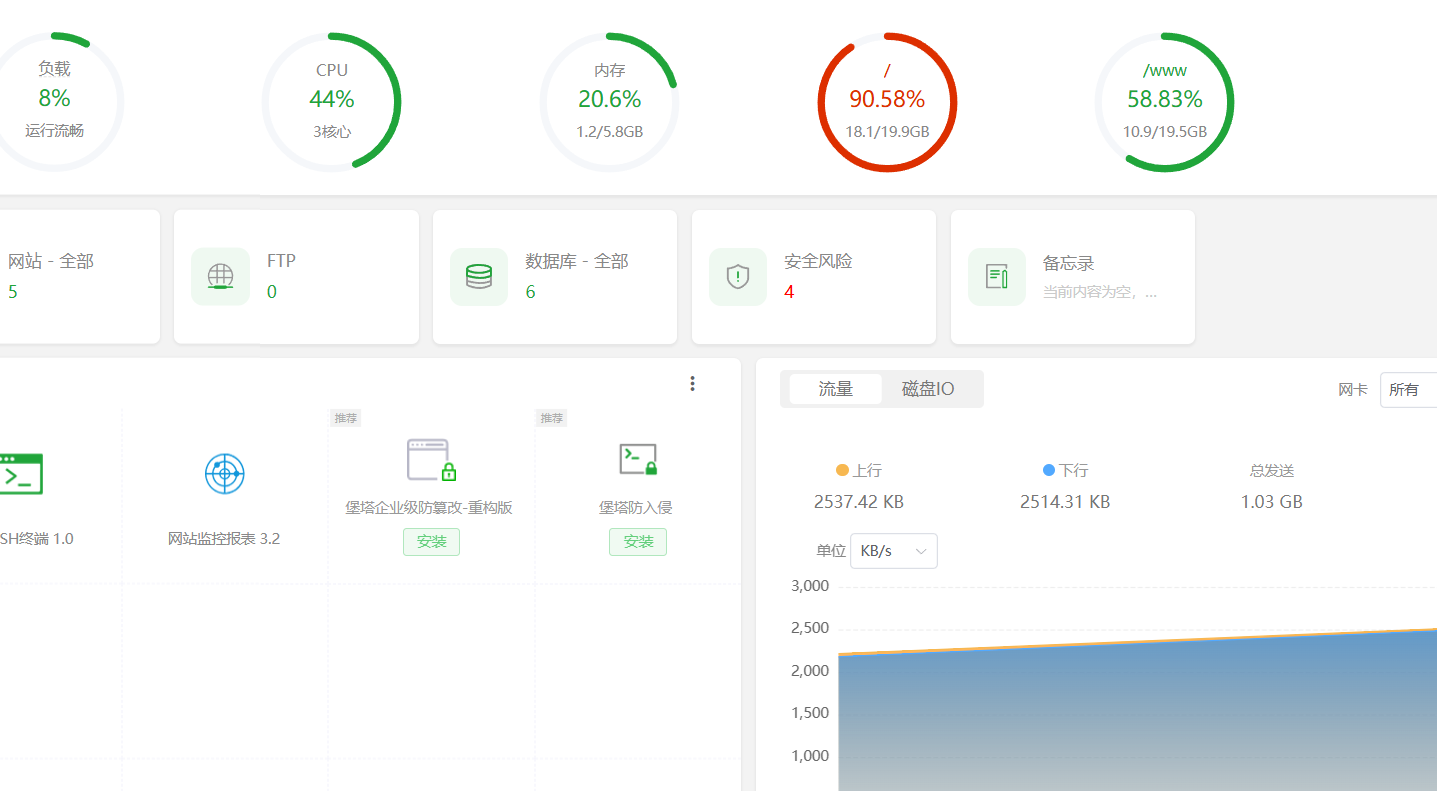Image resolution: width=1437 pixels, height=791 pixels.
Task: Click the 3核心 core count text
Action: (332, 131)
